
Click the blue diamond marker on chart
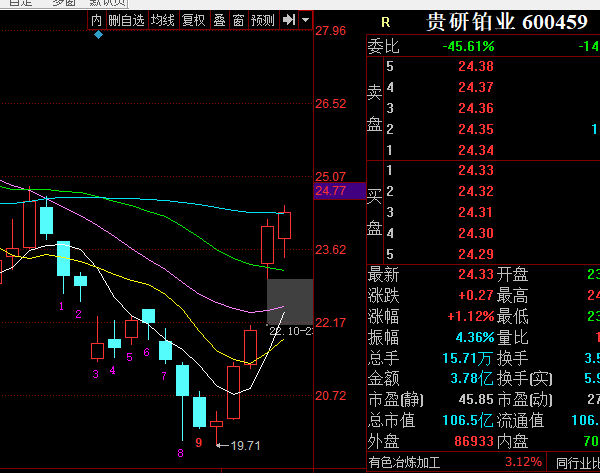[x=98, y=35]
